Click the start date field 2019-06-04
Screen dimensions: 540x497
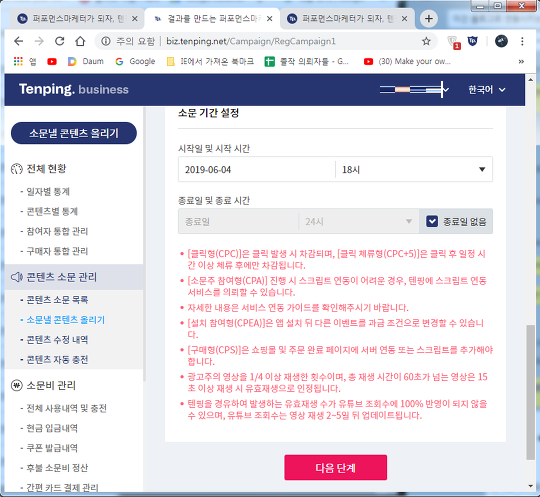click(257, 169)
